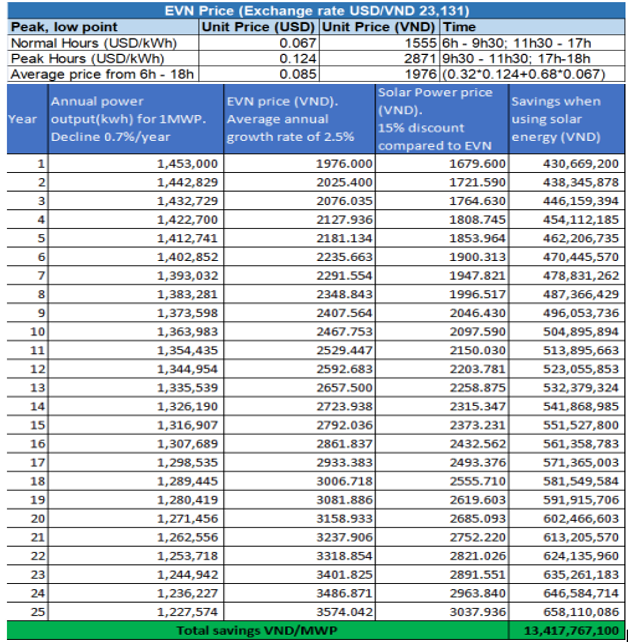Click 'Average price from 6h - 18h' cell

click(x=103, y=74)
